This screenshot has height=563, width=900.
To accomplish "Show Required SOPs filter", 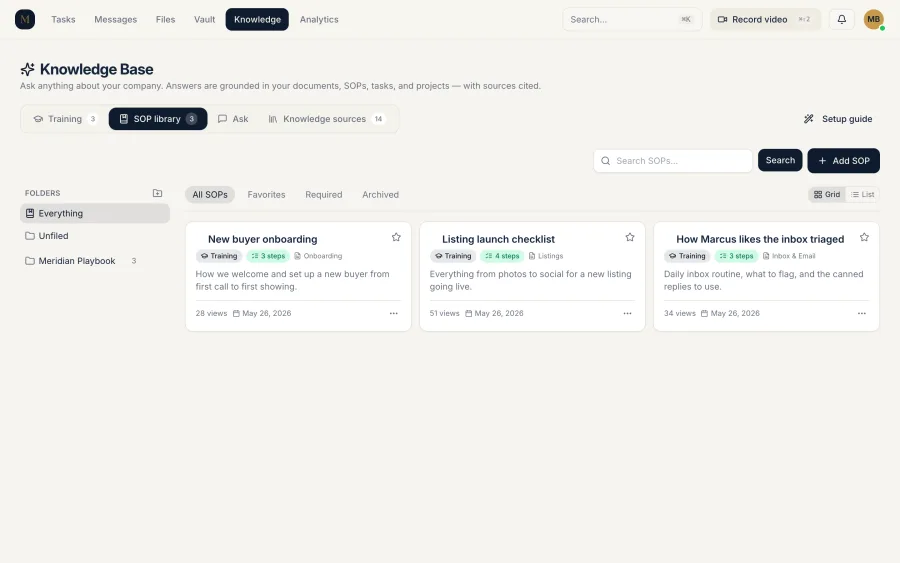I will click(324, 195).
